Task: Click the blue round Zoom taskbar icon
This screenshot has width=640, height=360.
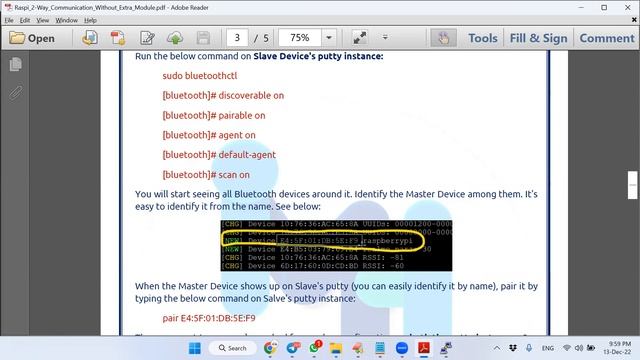Action: tap(402, 348)
